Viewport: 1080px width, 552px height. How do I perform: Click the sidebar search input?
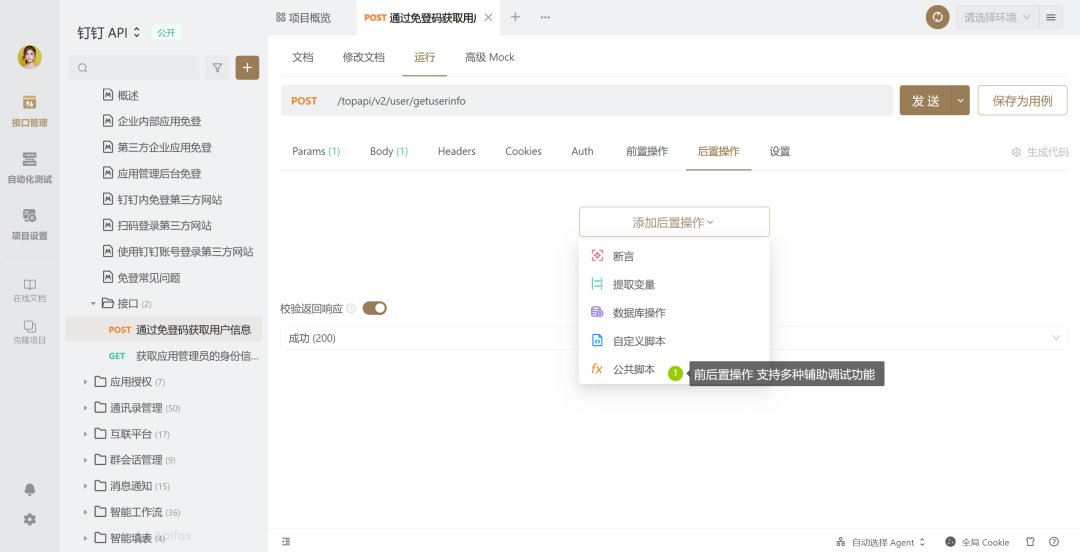[134, 68]
